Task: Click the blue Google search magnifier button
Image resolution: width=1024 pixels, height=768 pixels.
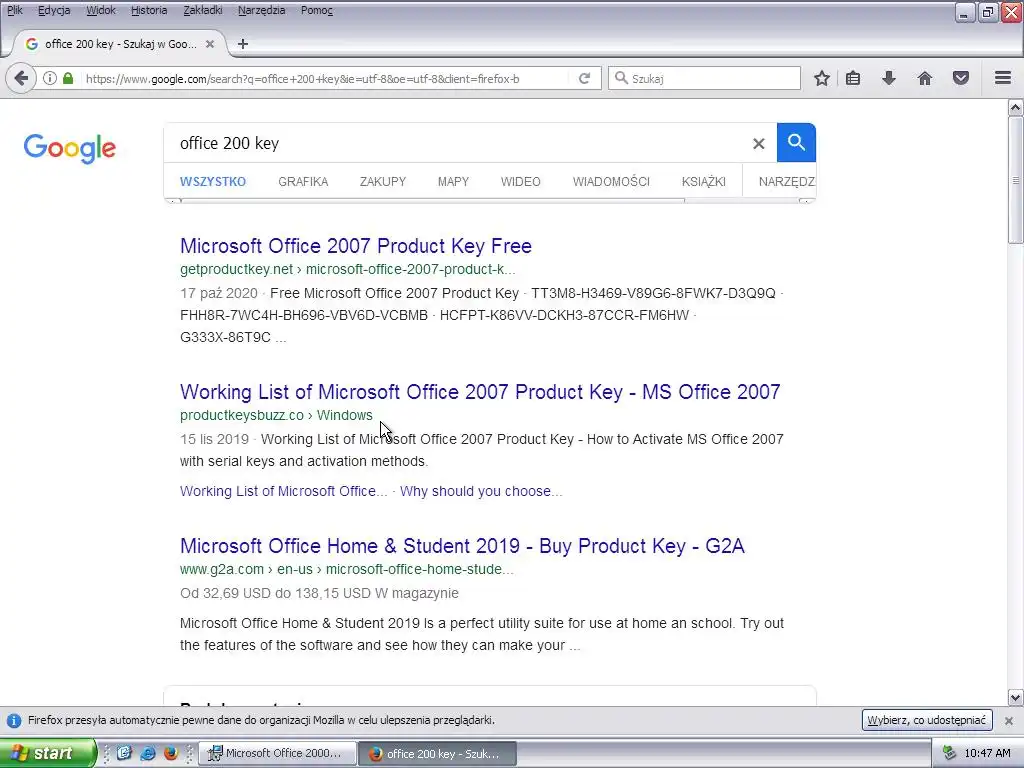Action: pyautogui.click(x=796, y=142)
